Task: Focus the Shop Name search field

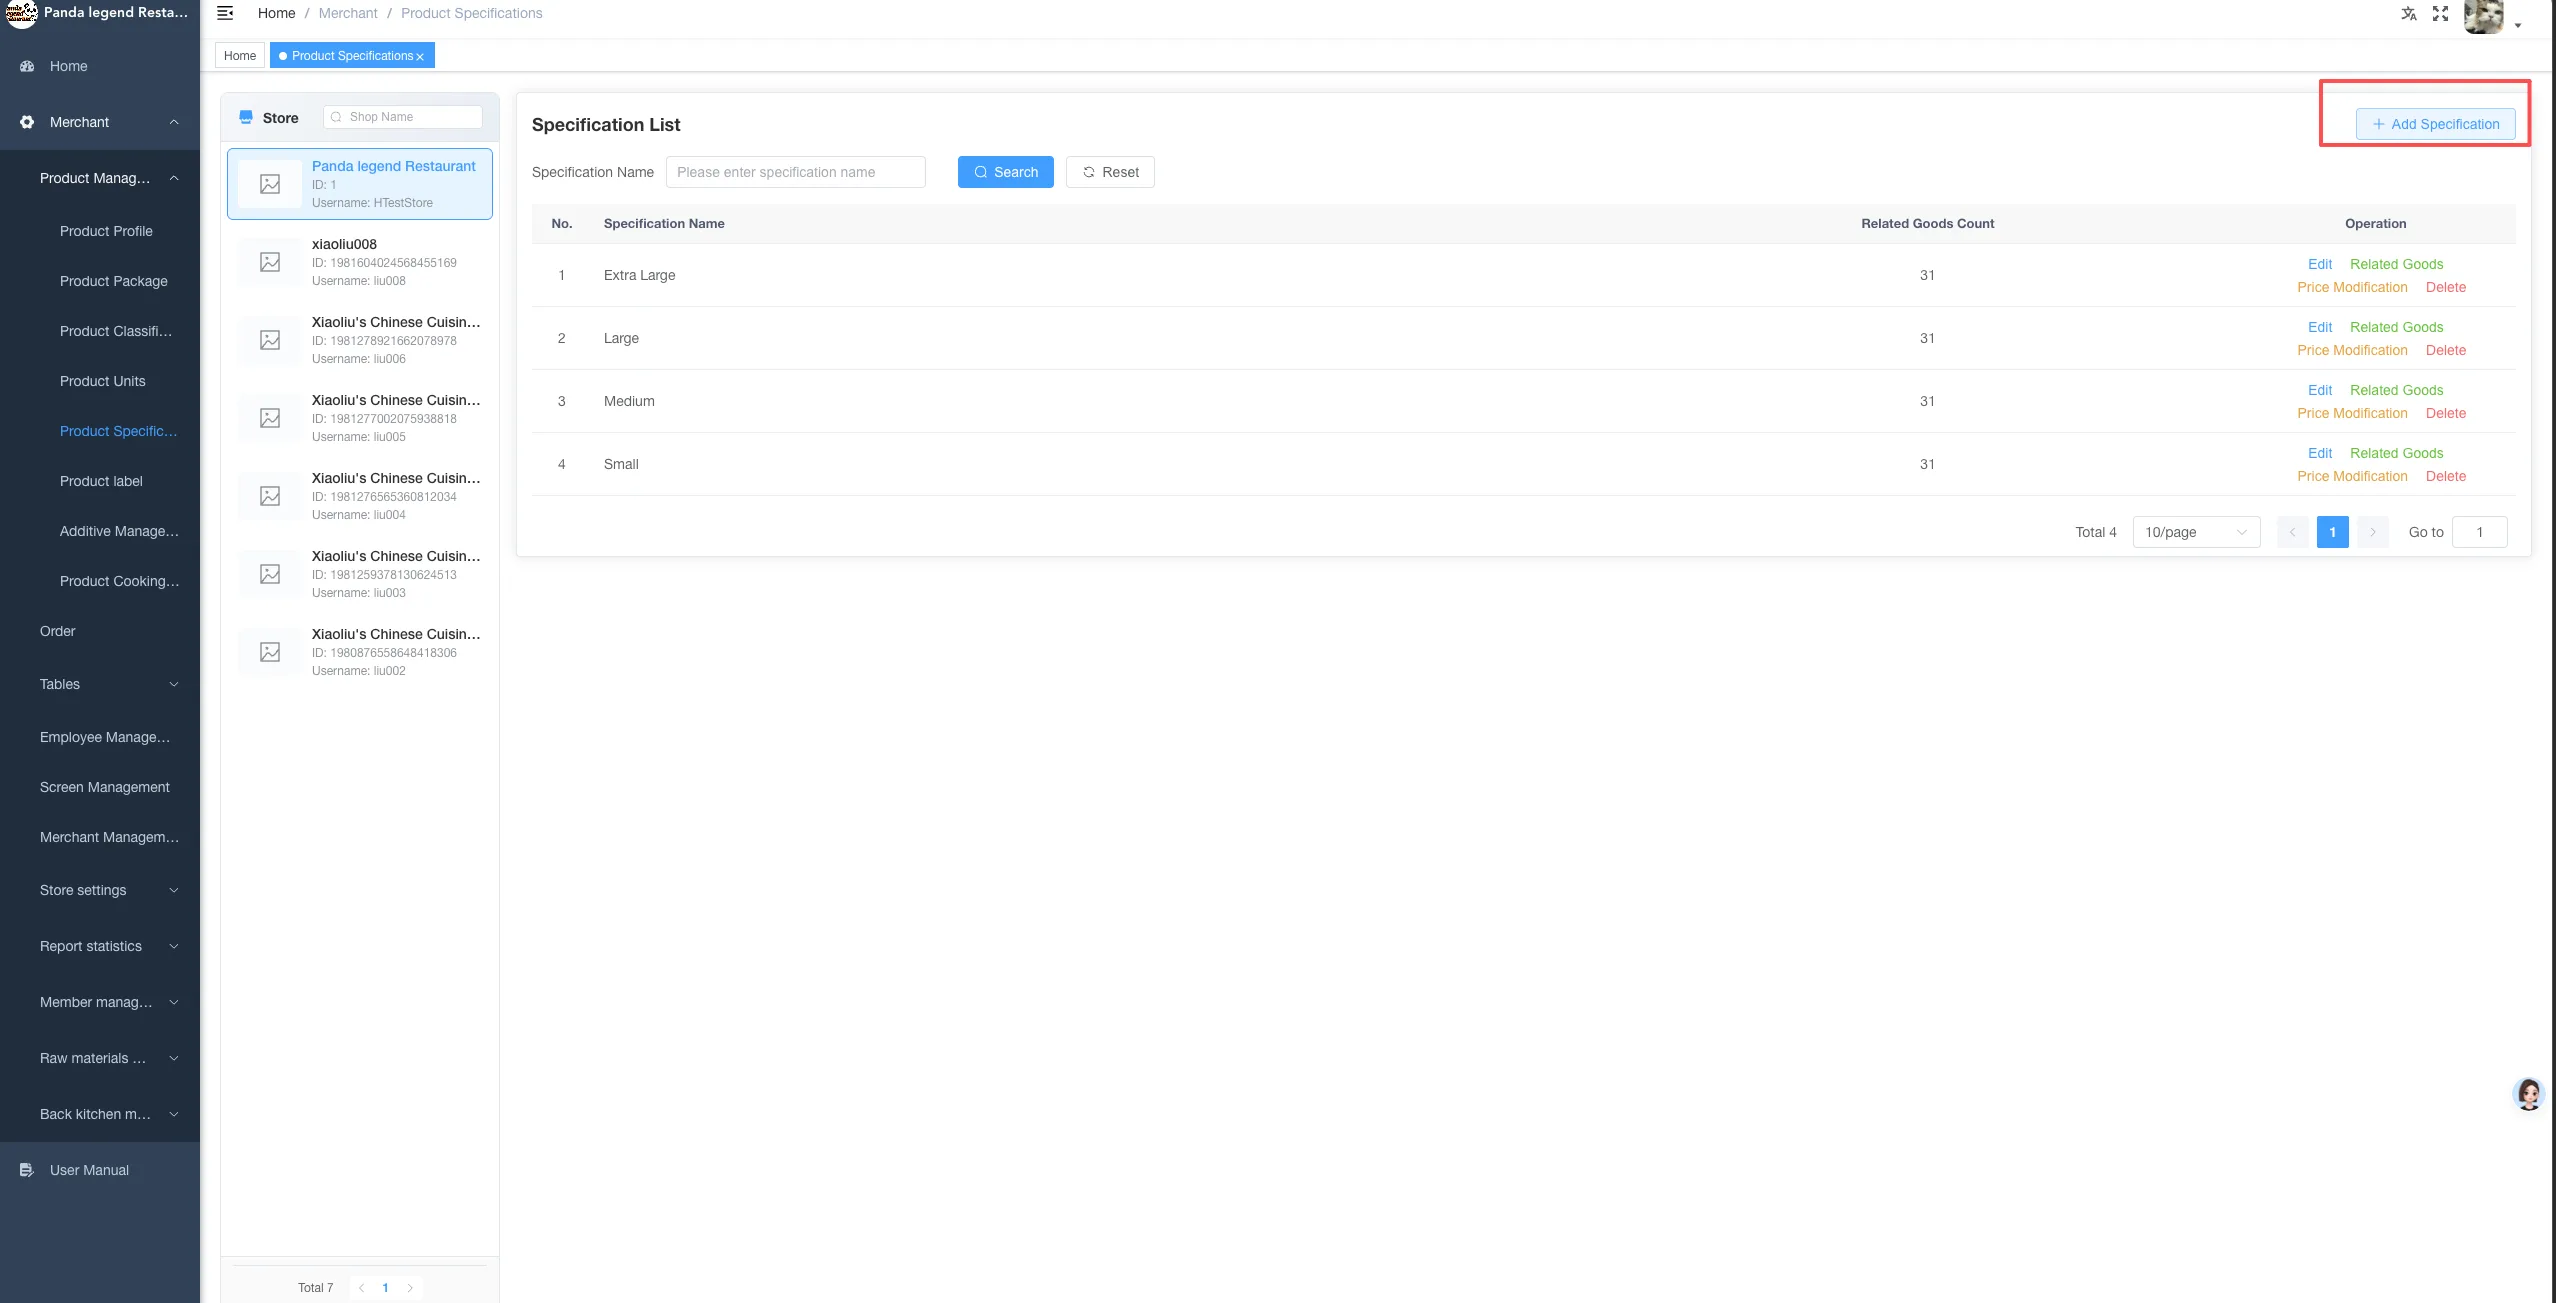Action: tap(403, 117)
